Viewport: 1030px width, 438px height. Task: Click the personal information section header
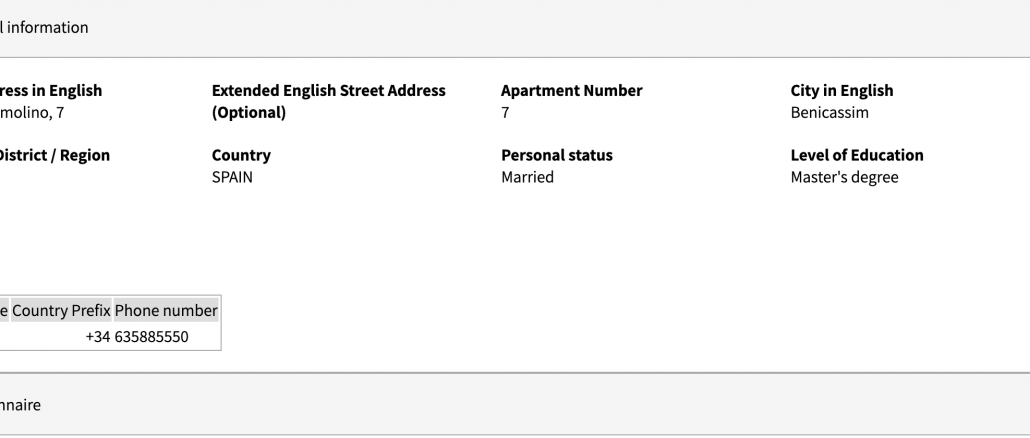point(45,28)
